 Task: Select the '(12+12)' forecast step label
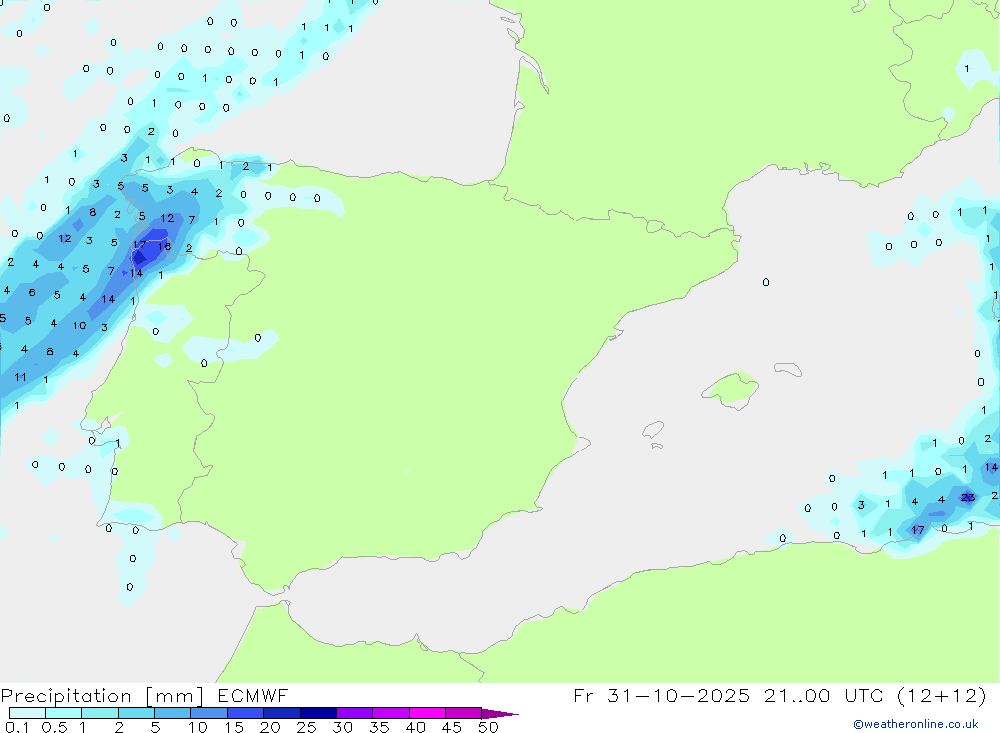point(941,695)
